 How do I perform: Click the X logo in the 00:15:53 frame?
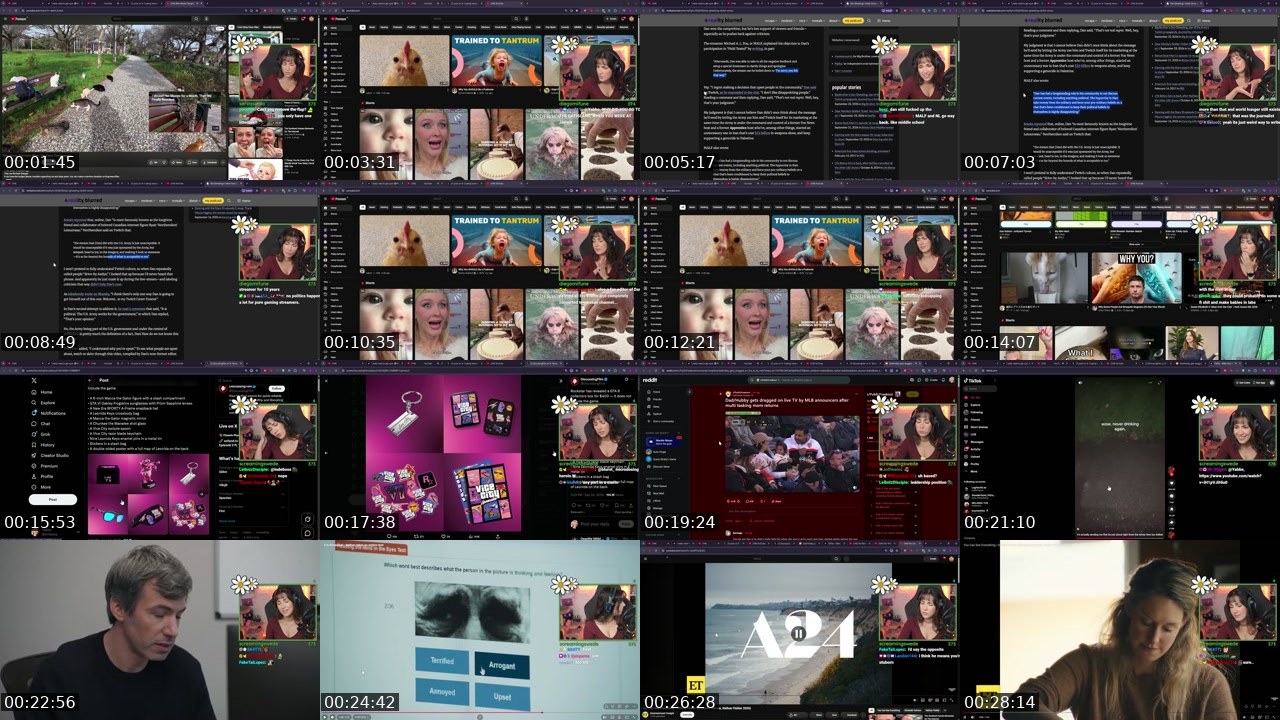(x=34, y=380)
